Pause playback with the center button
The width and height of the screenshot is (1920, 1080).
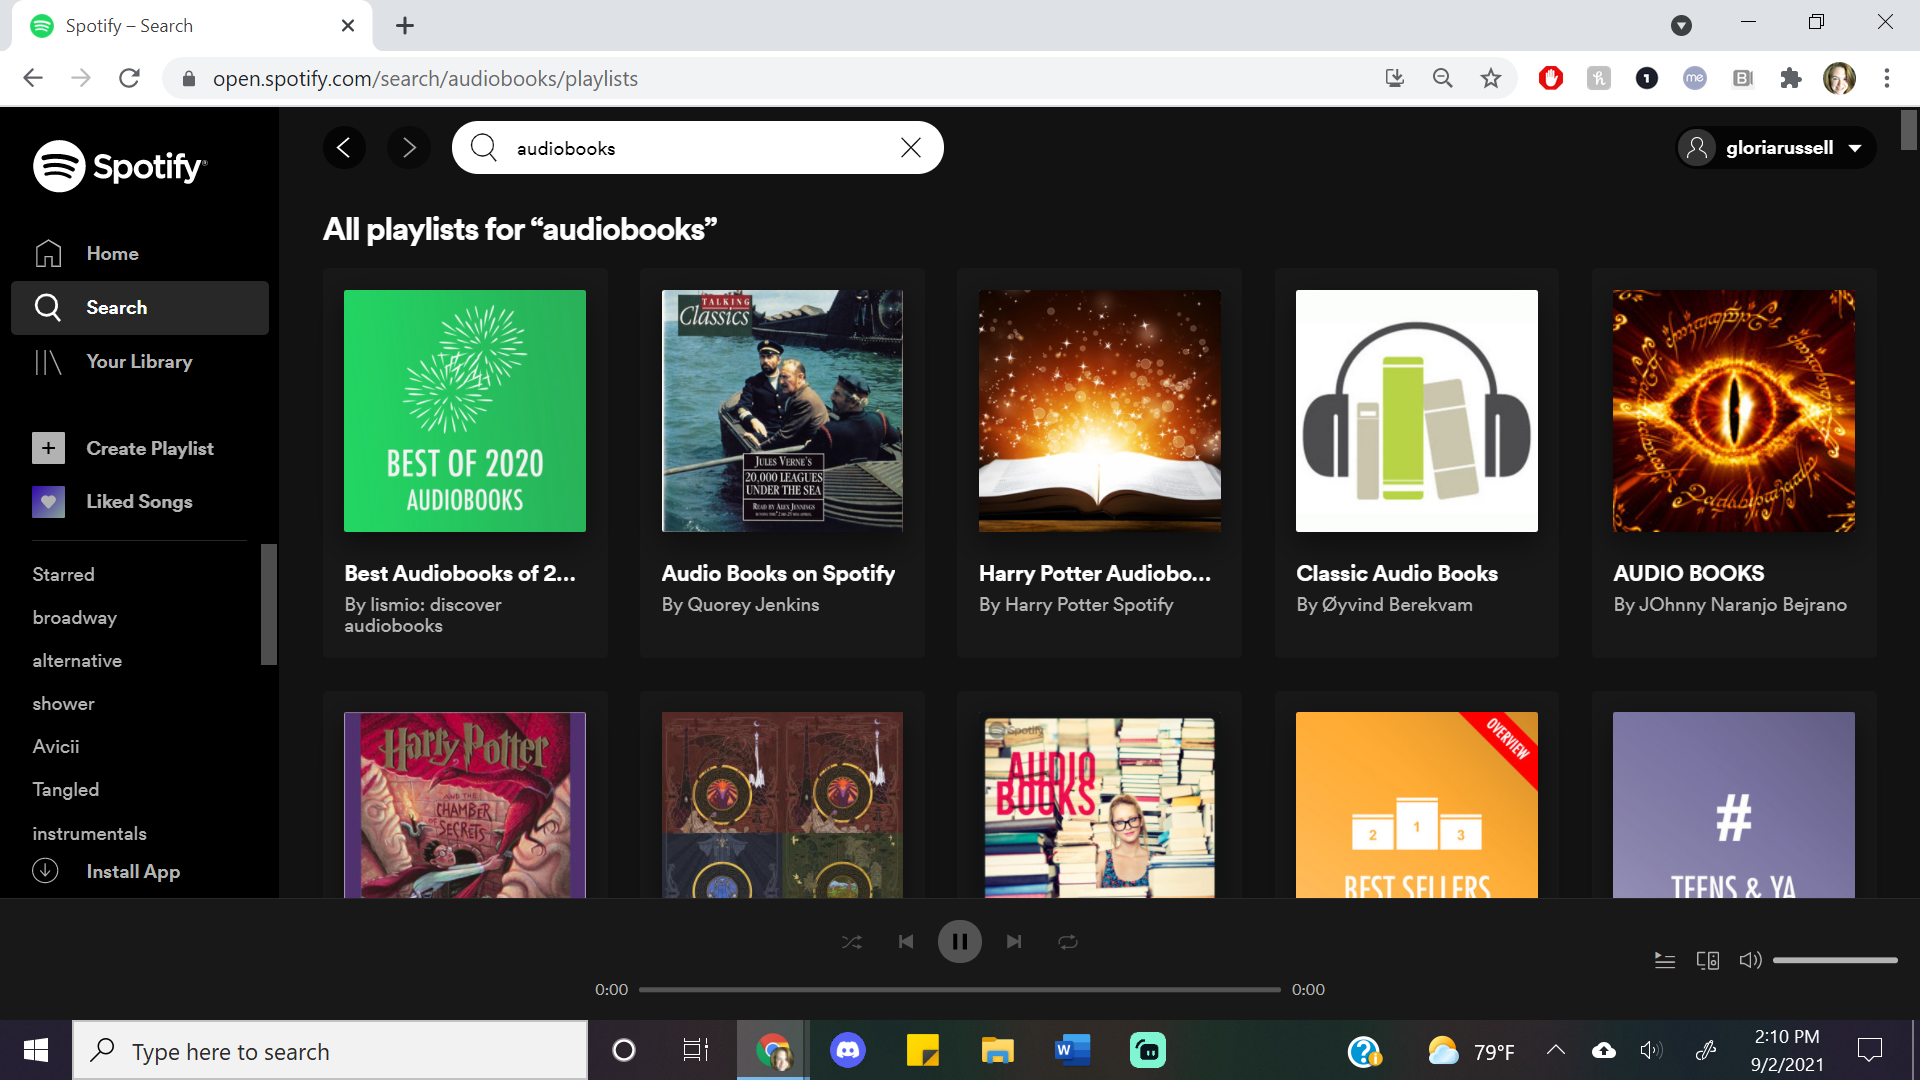pos(959,942)
